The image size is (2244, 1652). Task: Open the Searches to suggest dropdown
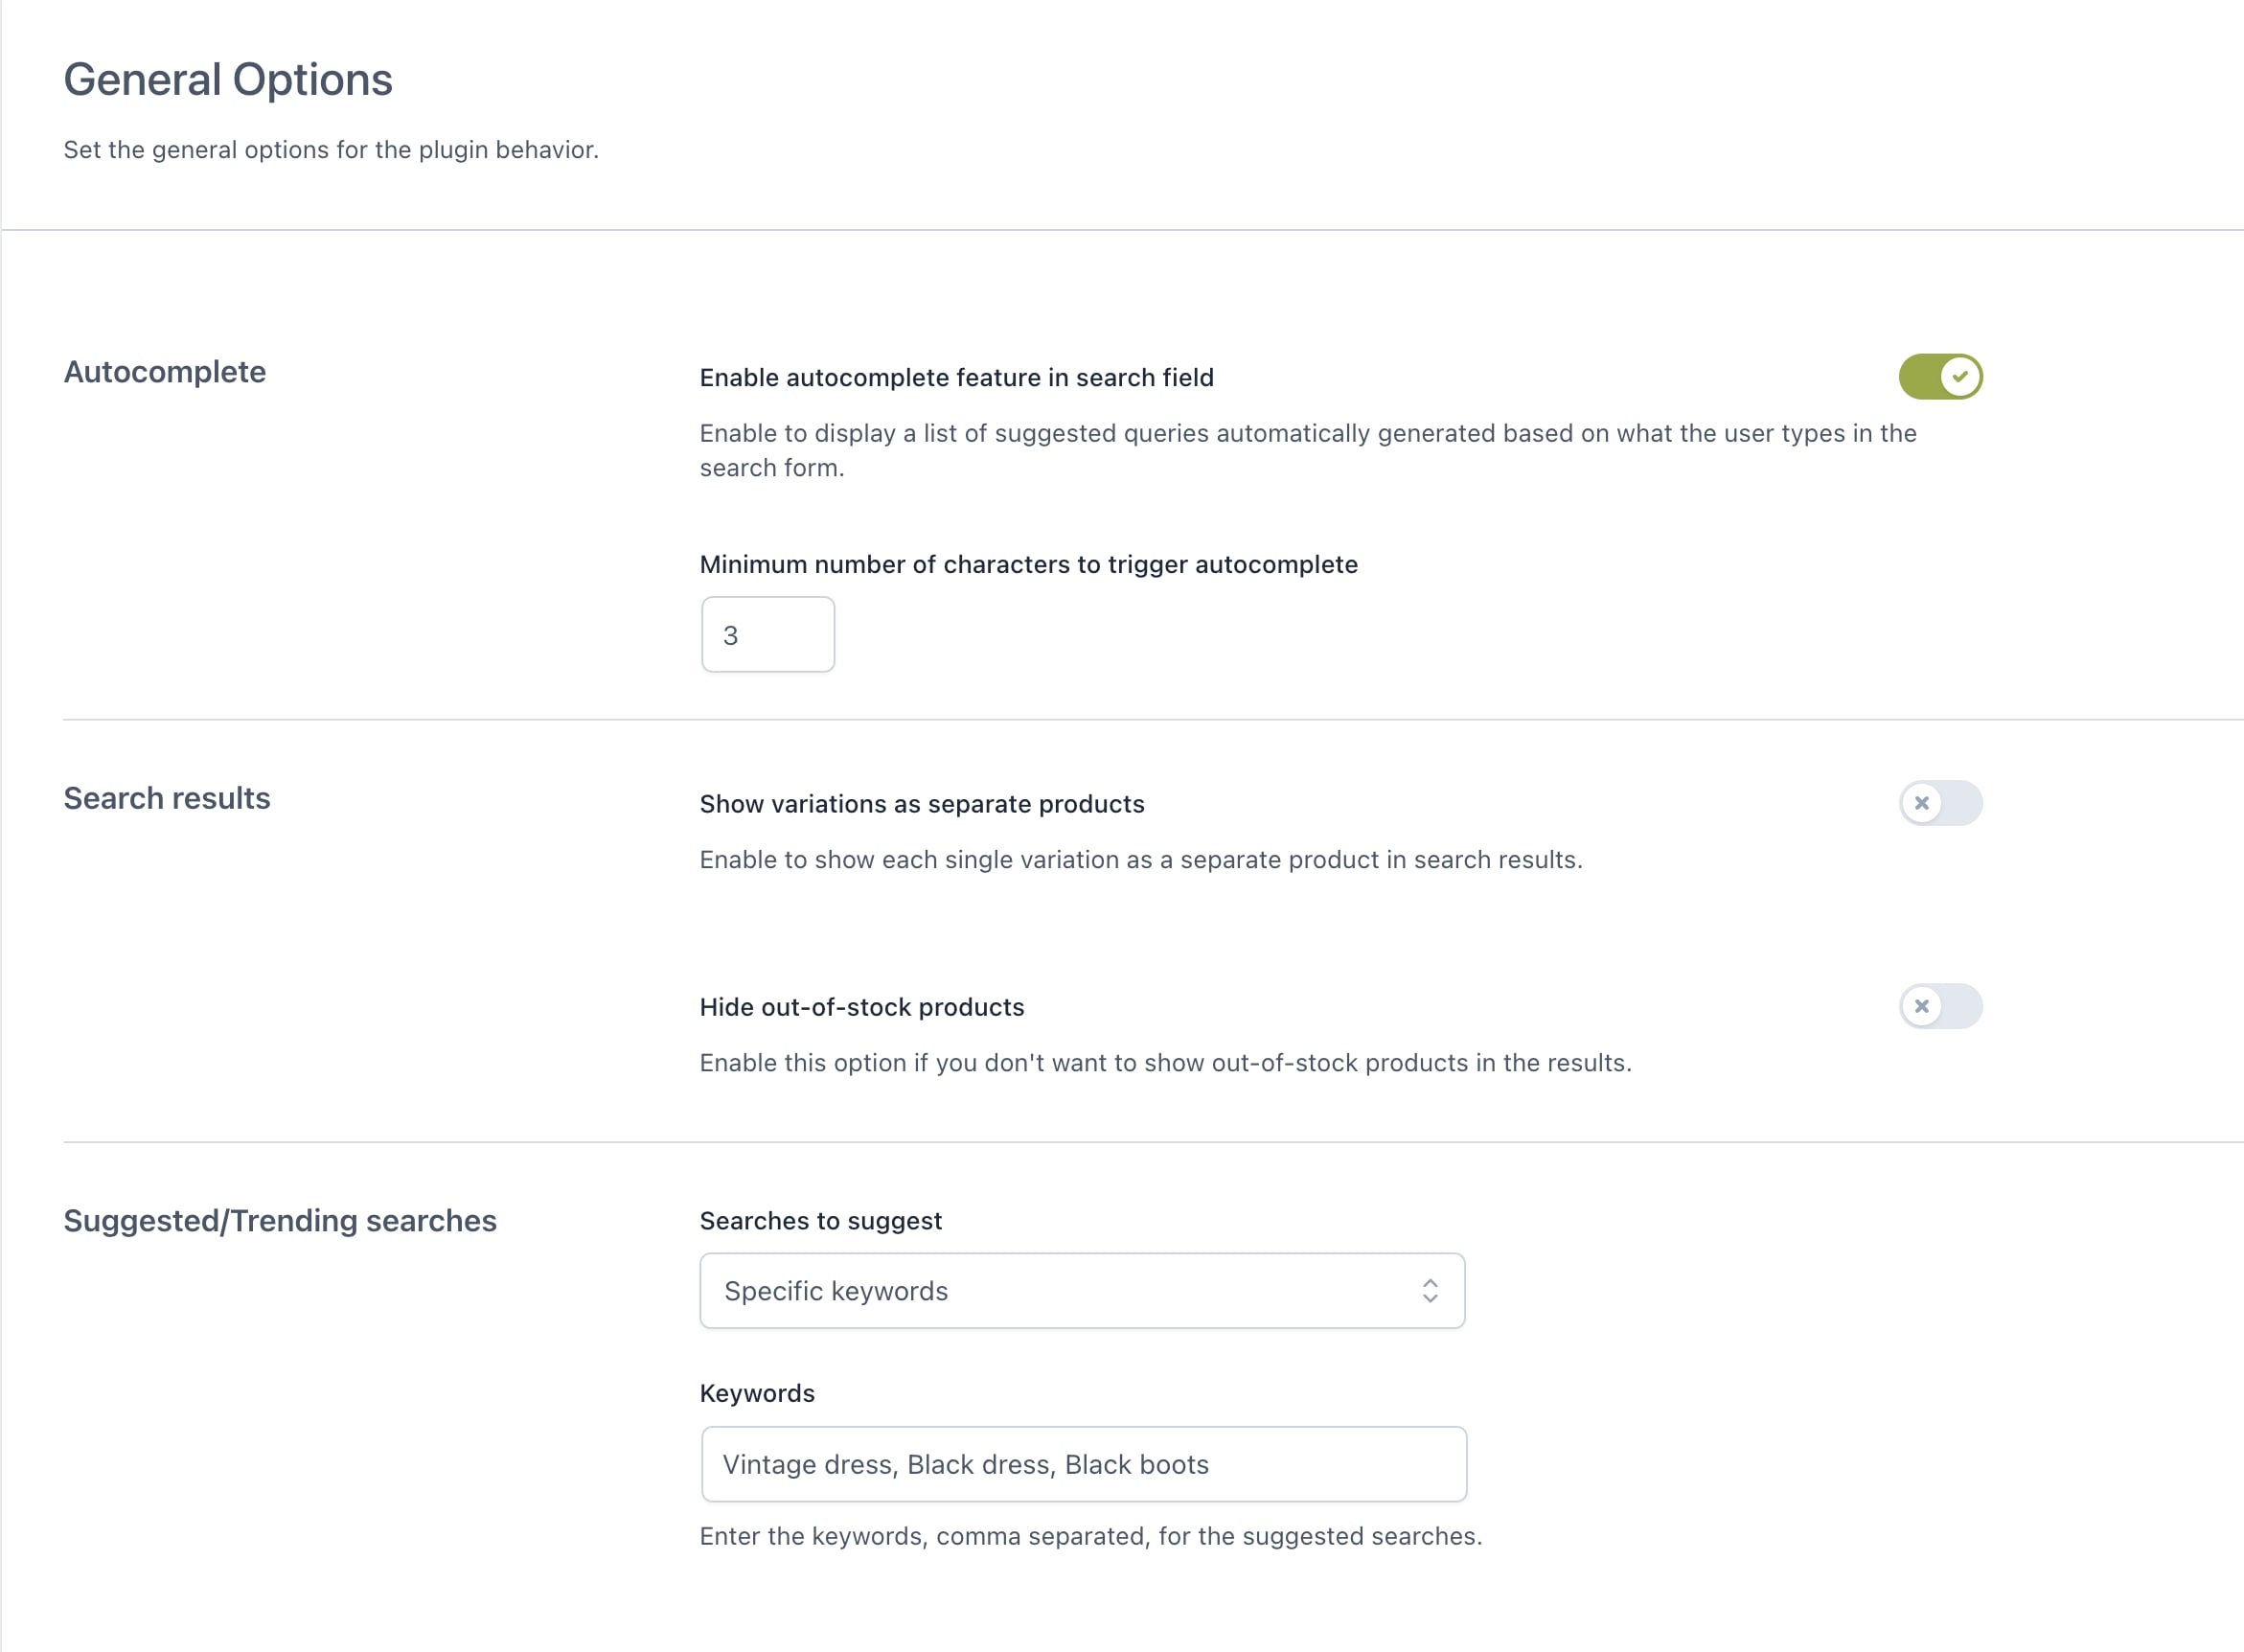(x=1081, y=1291)
